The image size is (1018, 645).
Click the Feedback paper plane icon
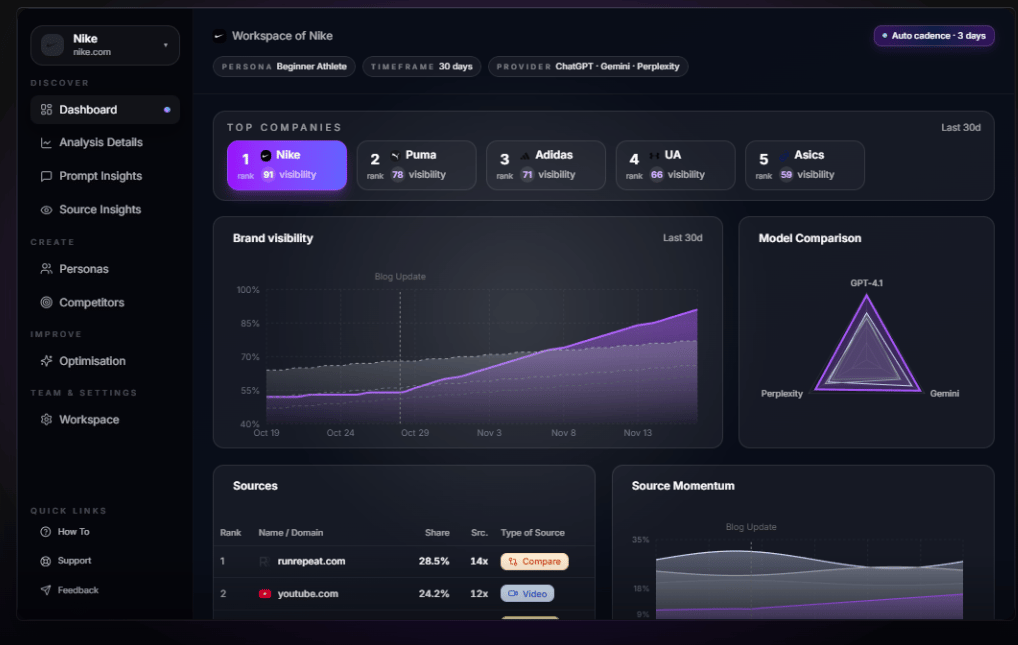click(45, 590)
